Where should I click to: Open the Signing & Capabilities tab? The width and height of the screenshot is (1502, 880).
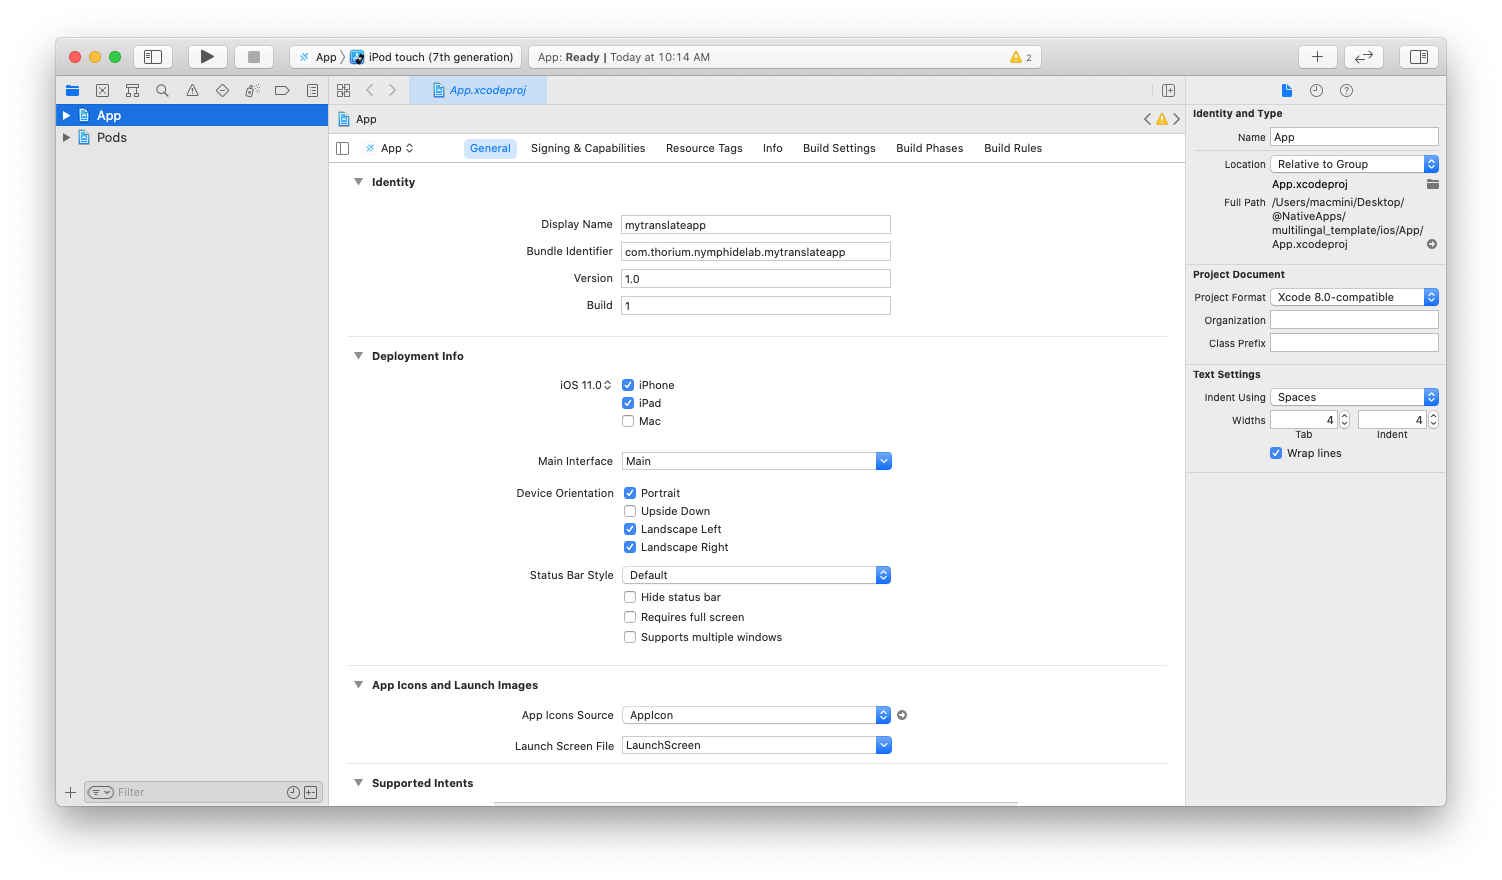[587, 148]
